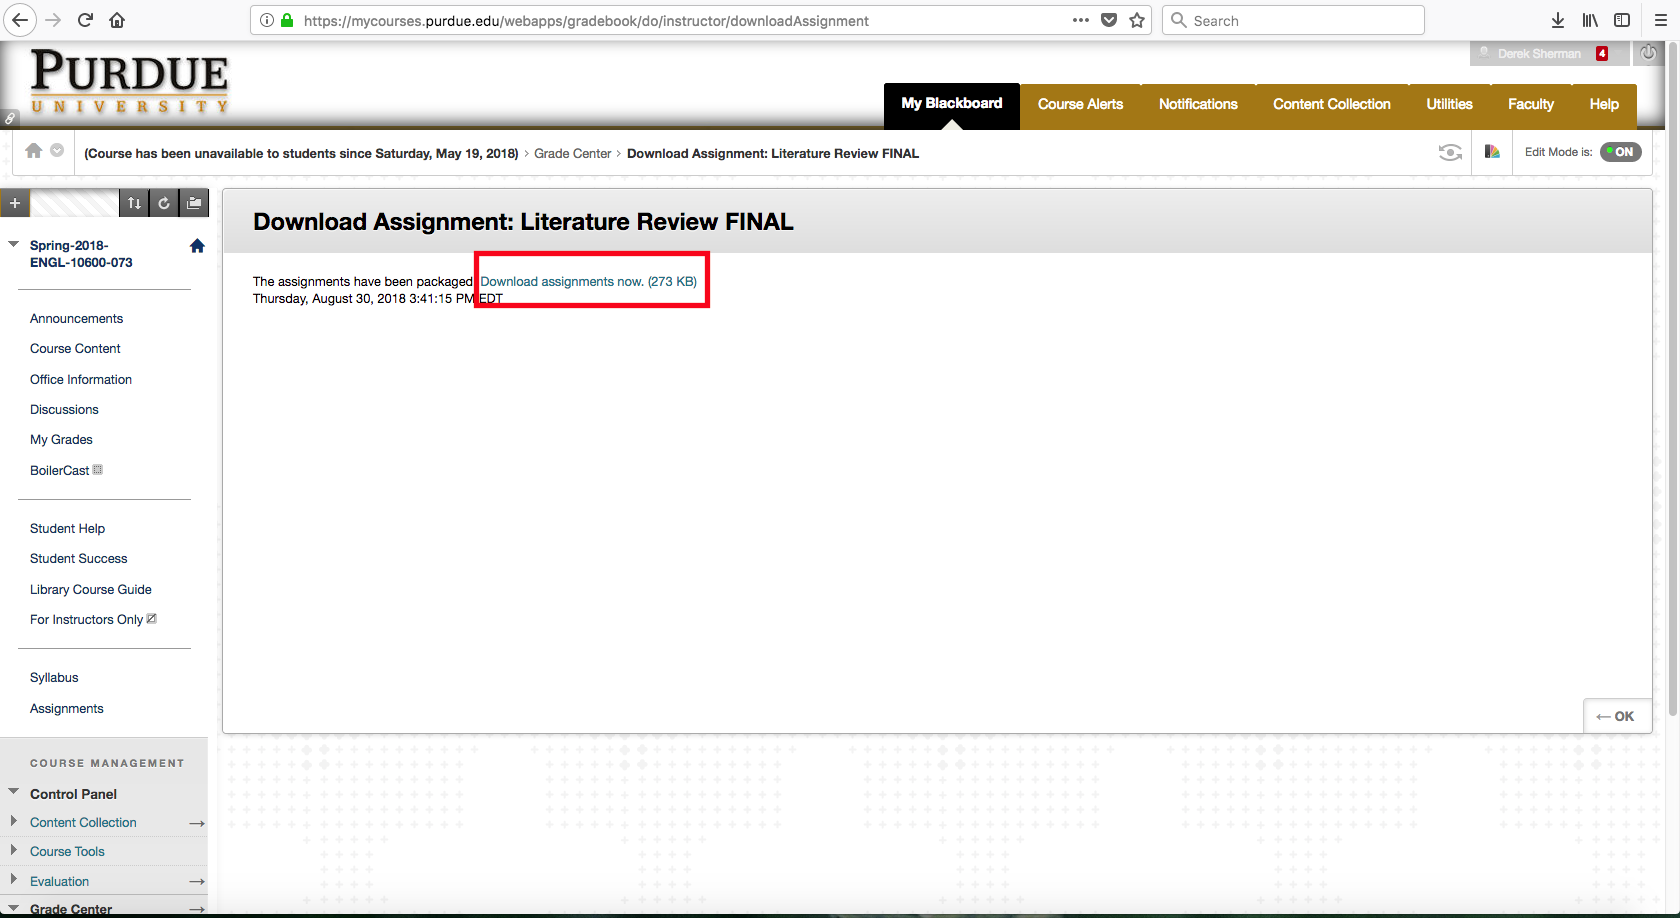
Task: Click the Blackboard logout power icon
Action: point(1648,53)
